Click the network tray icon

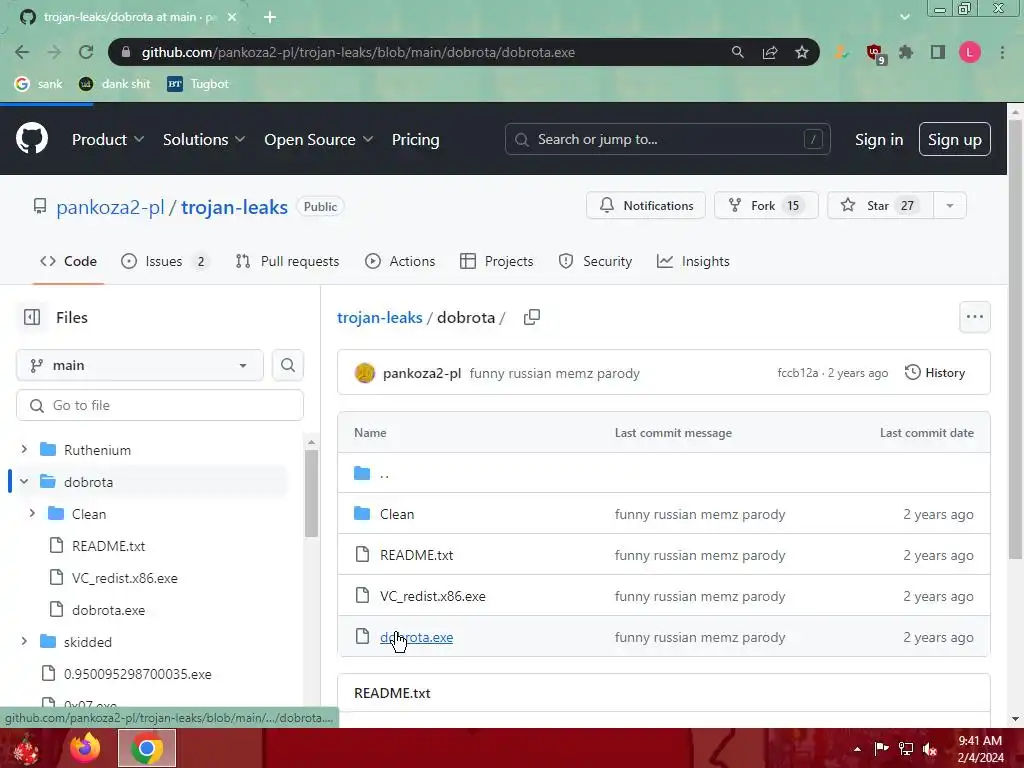point(906,748)
